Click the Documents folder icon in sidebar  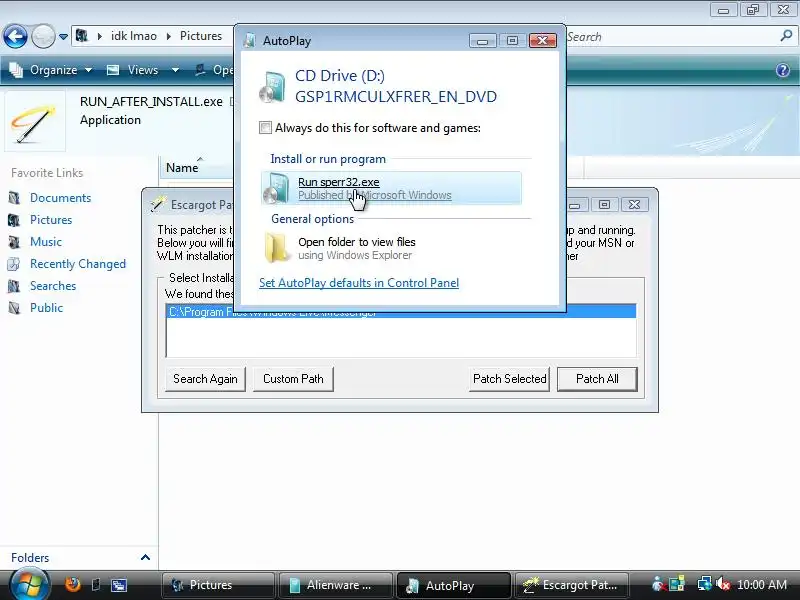tap(14, 198)
